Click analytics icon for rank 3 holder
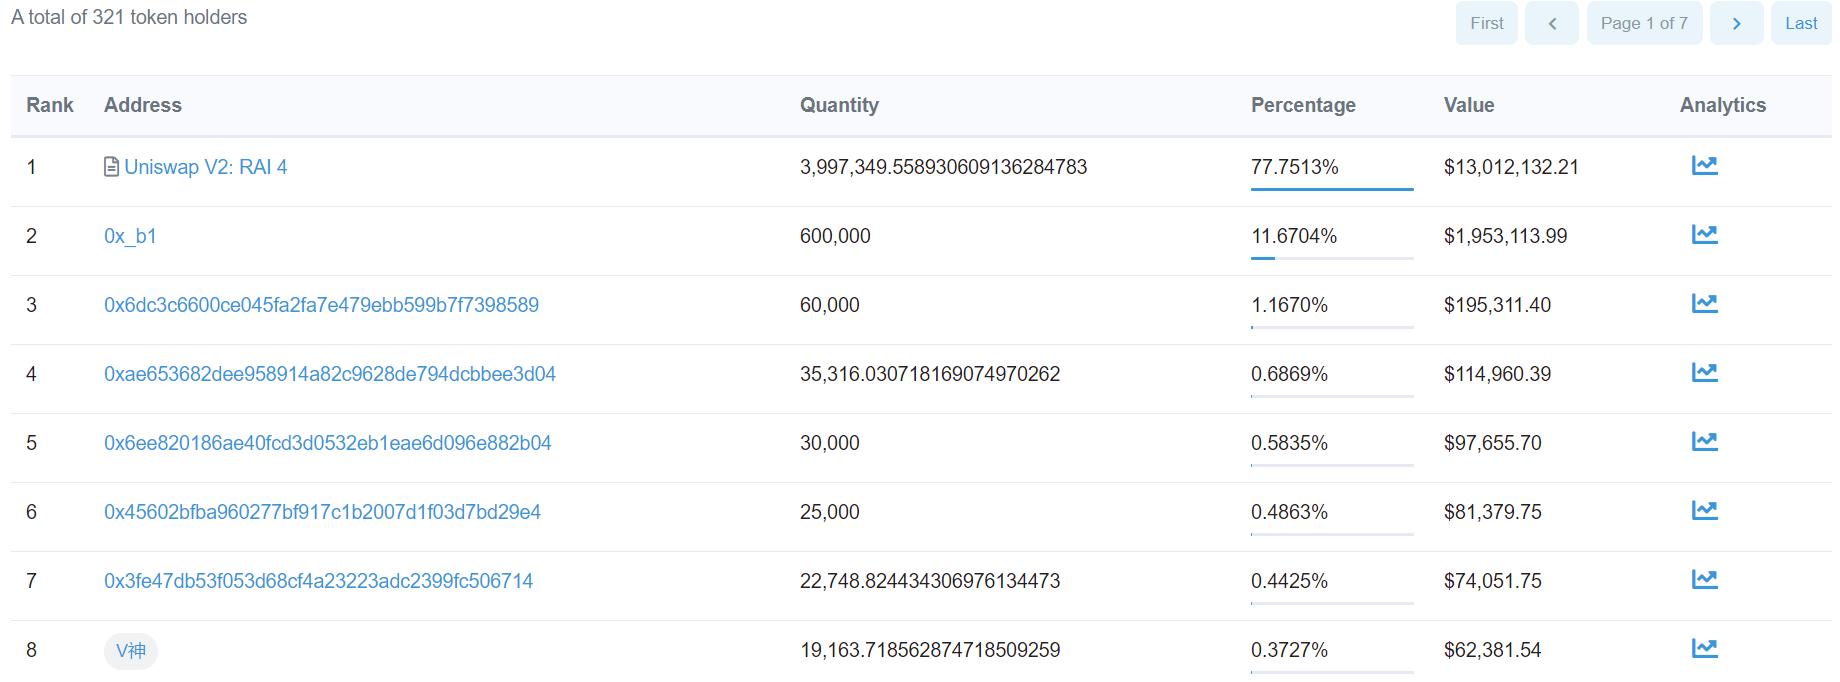 point(1704,304)
